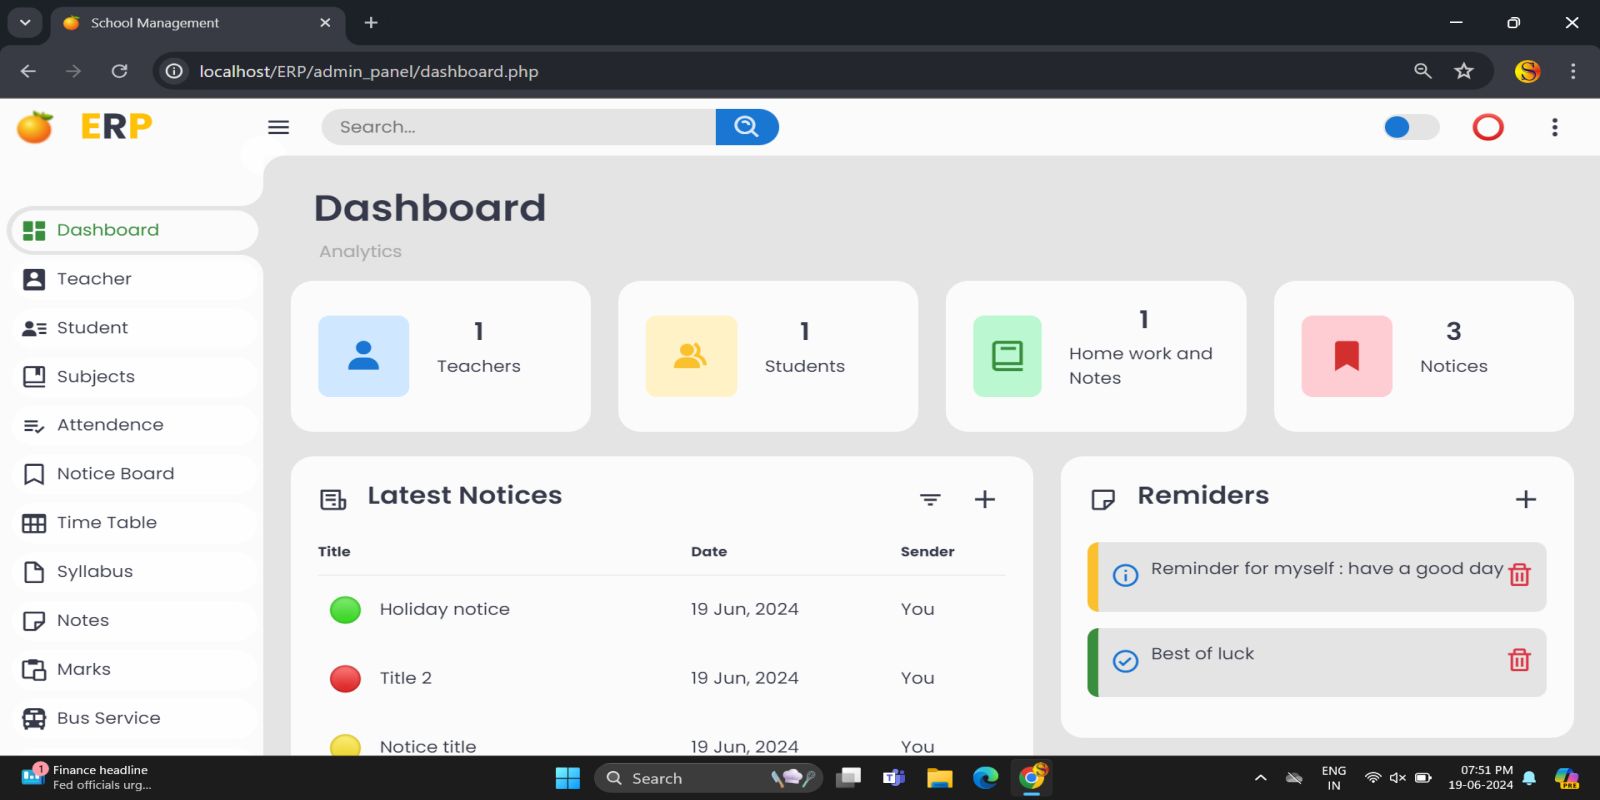Click the Notices card bookmark icon
This screenshot has width=1600, height=800.
(1347, 356)
